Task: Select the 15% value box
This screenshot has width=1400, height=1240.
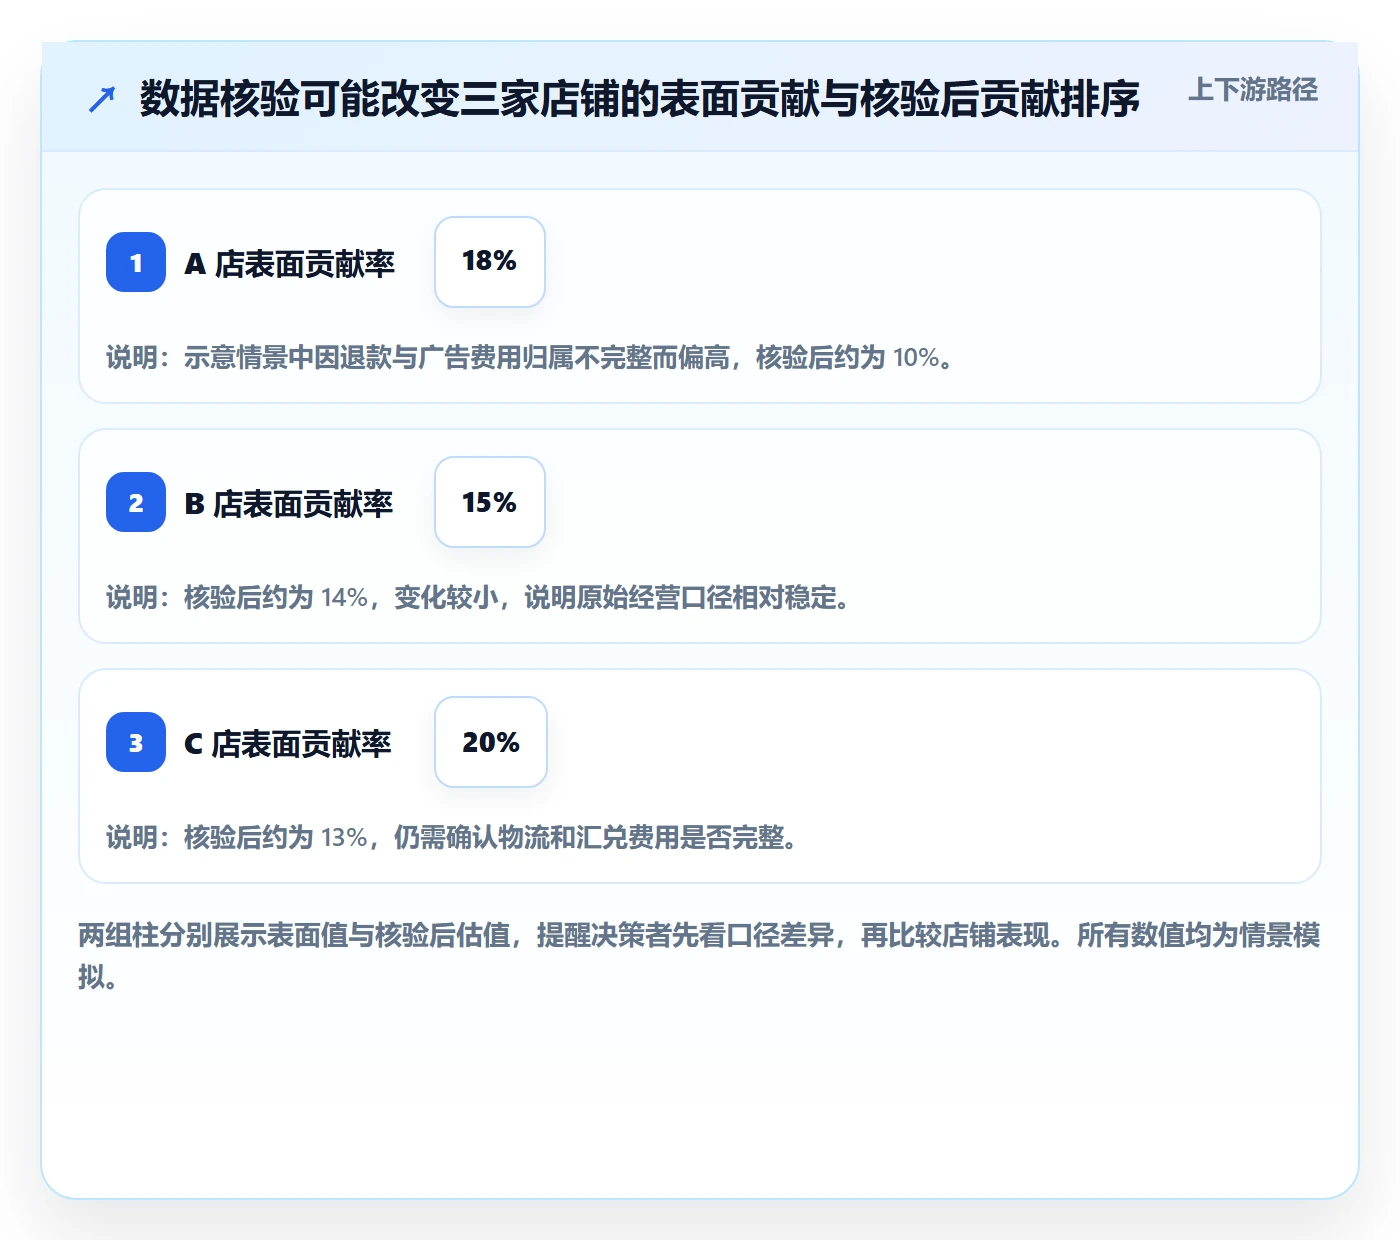Action: (x=490, y=502)
